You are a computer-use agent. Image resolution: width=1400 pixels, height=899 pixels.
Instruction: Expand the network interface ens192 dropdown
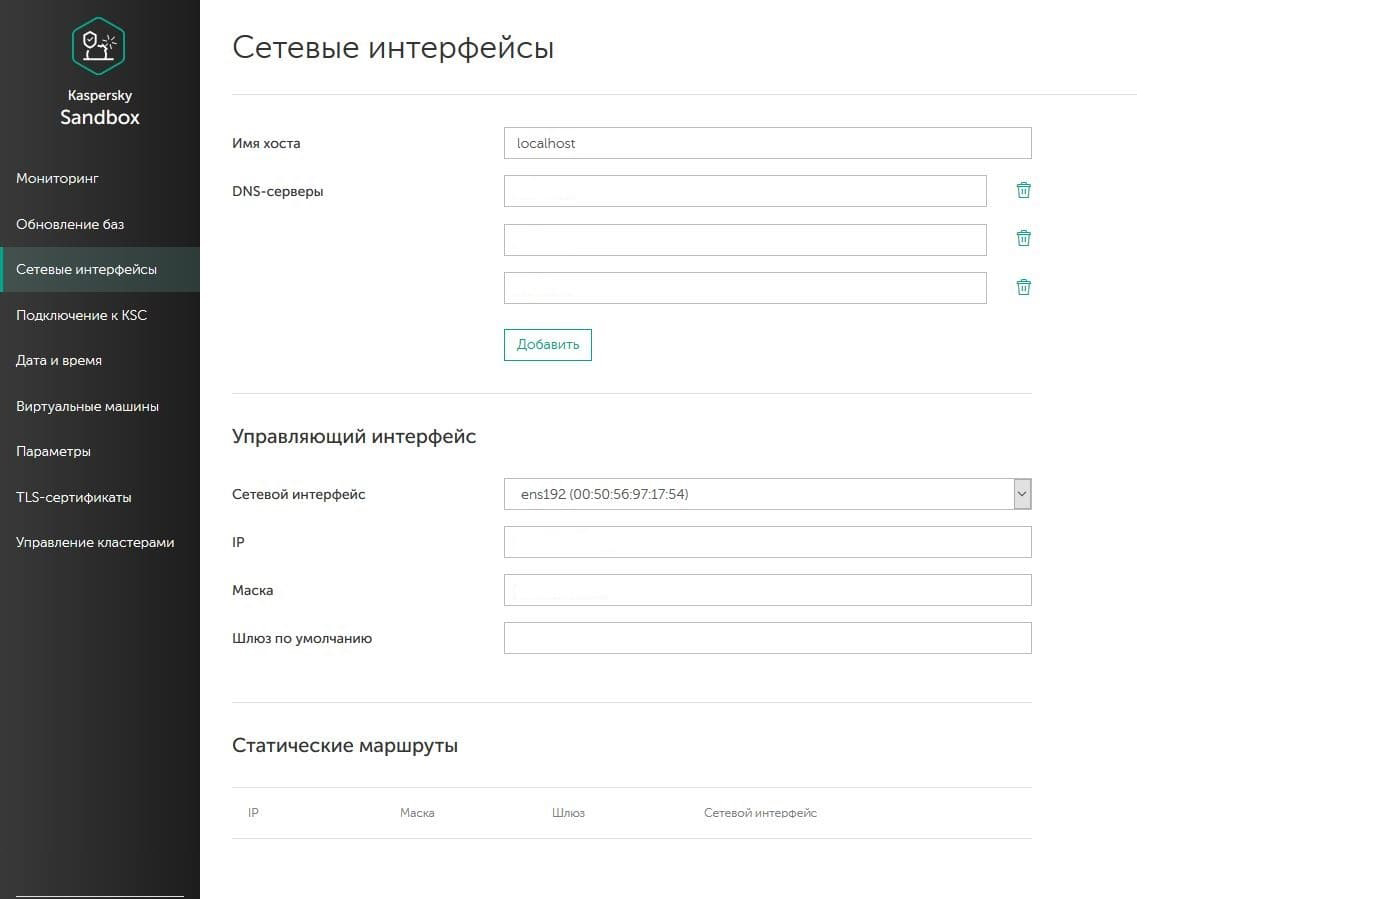(x=1021, y=494)
